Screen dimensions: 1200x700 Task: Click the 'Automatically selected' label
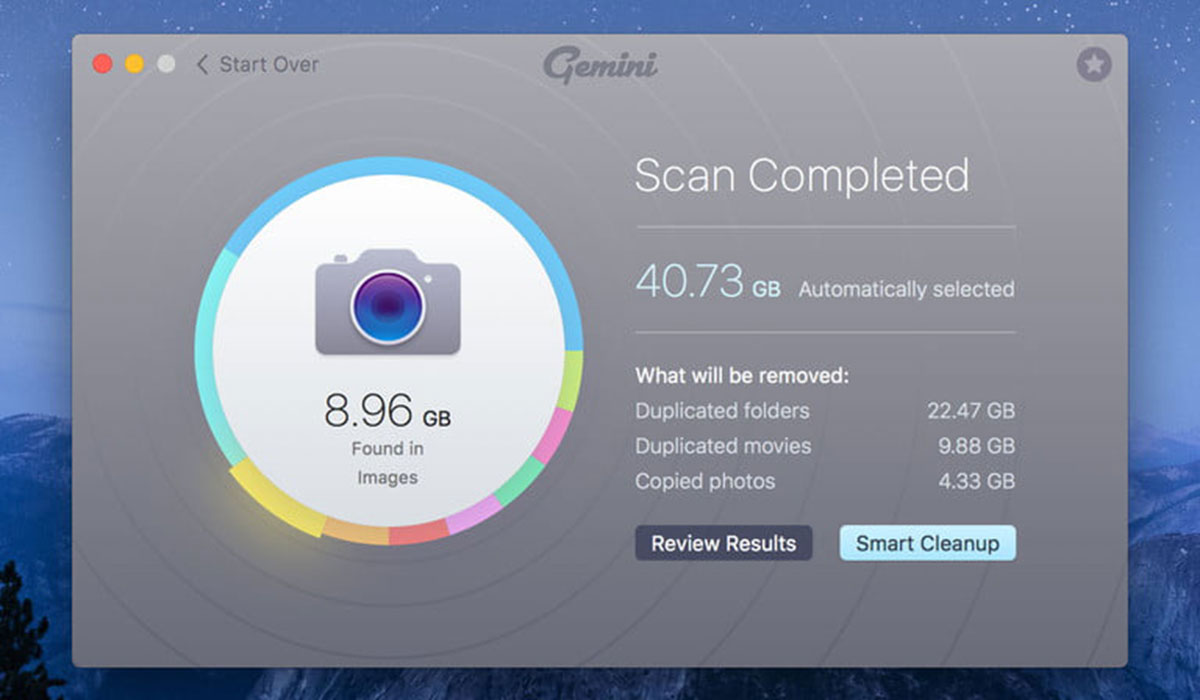tap(906, 290)
